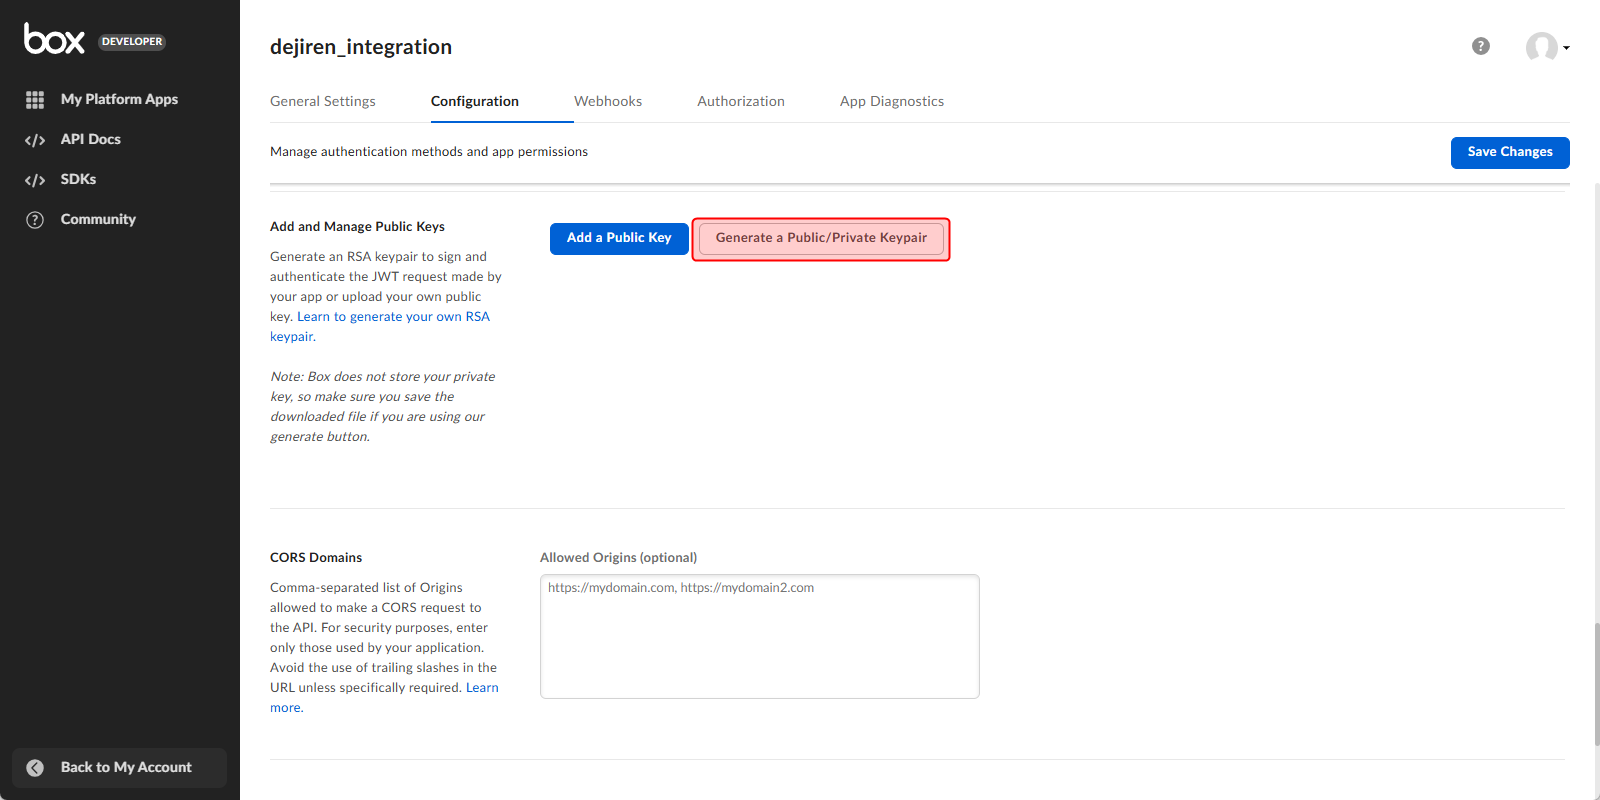Select the Configuration tab
The width and height of the screenshot is (1600, 800).
tap(475, 101)
